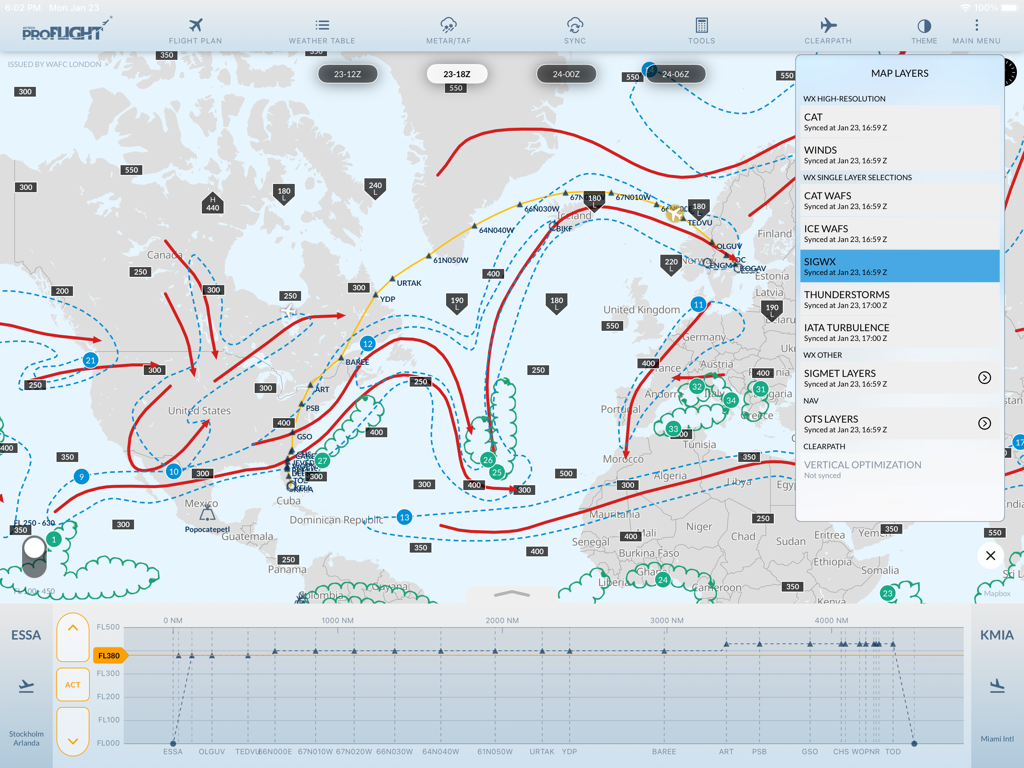Open the Weather Table
Screen dimensions: 1024x768
tap(322, 30)
